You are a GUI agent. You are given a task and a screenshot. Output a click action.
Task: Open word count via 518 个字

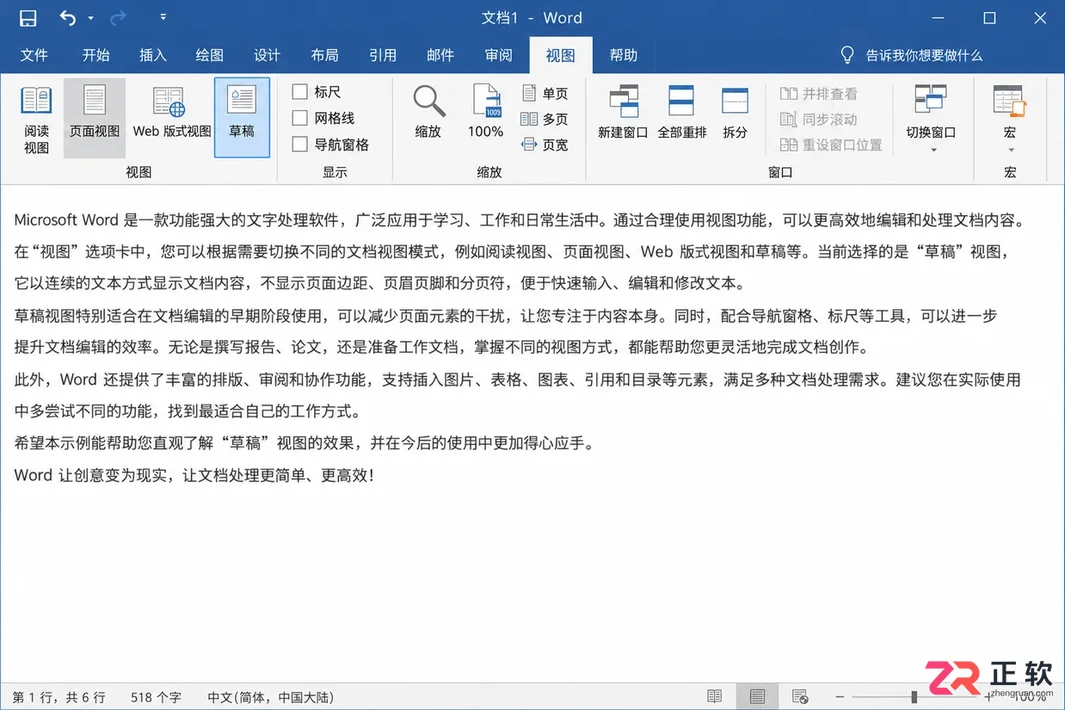click(x=156, y=697)
